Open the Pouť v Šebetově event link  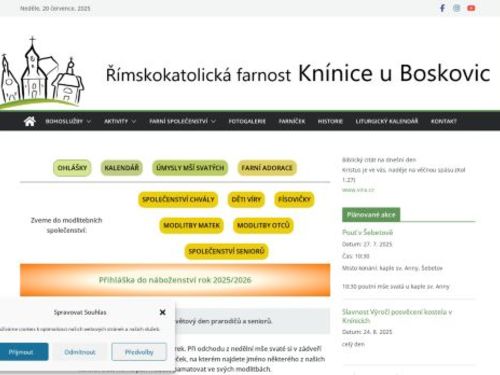pyautogui.click(x=367, y=232)
